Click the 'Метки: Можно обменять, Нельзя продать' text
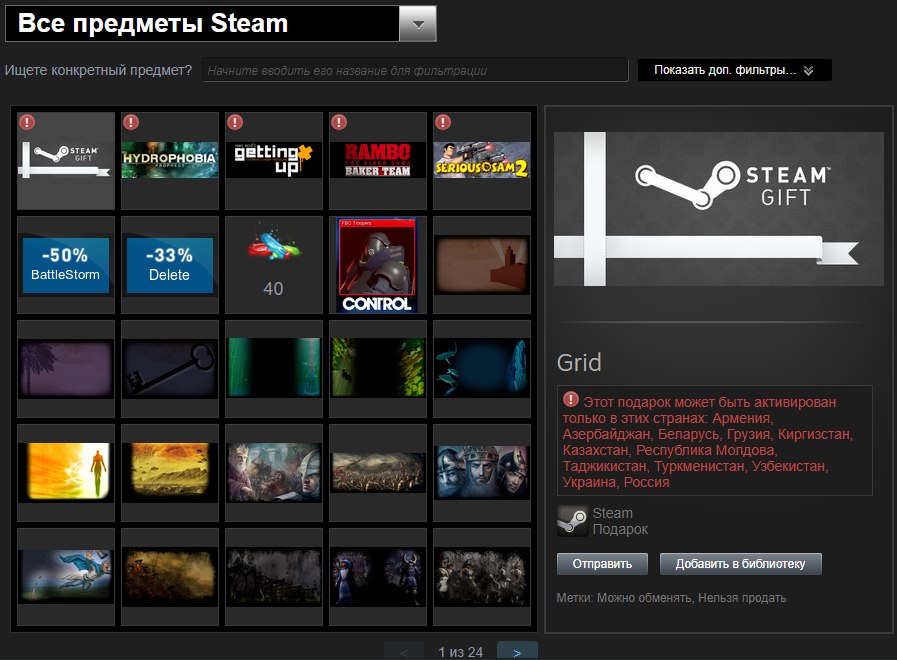The width and height of the screenshot is (897, 660). point(672,598)
